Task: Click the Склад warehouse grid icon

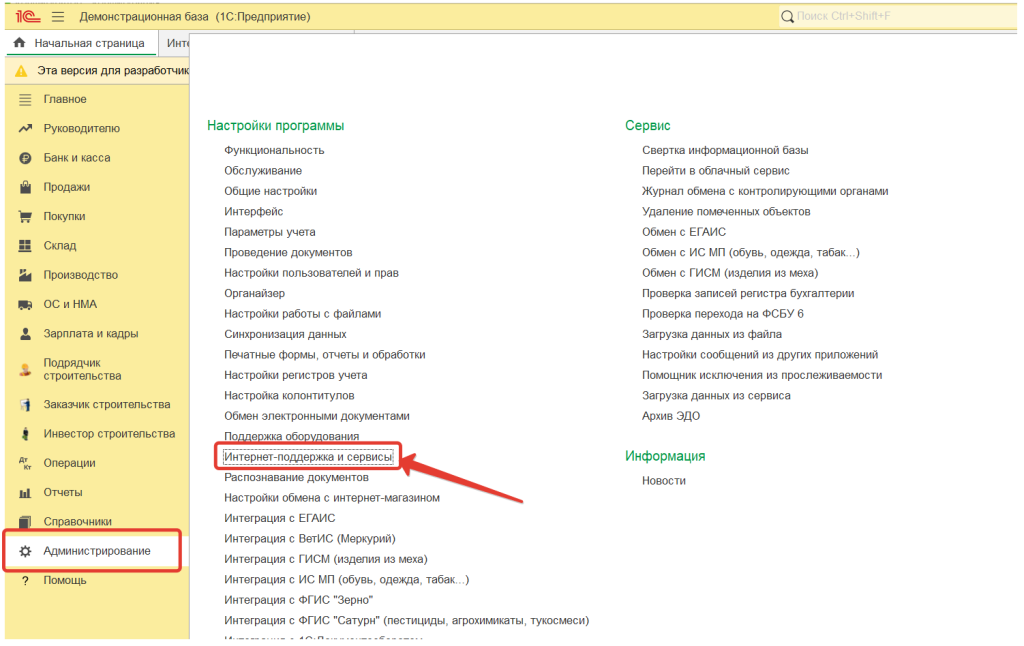Action: coord(26,246)
